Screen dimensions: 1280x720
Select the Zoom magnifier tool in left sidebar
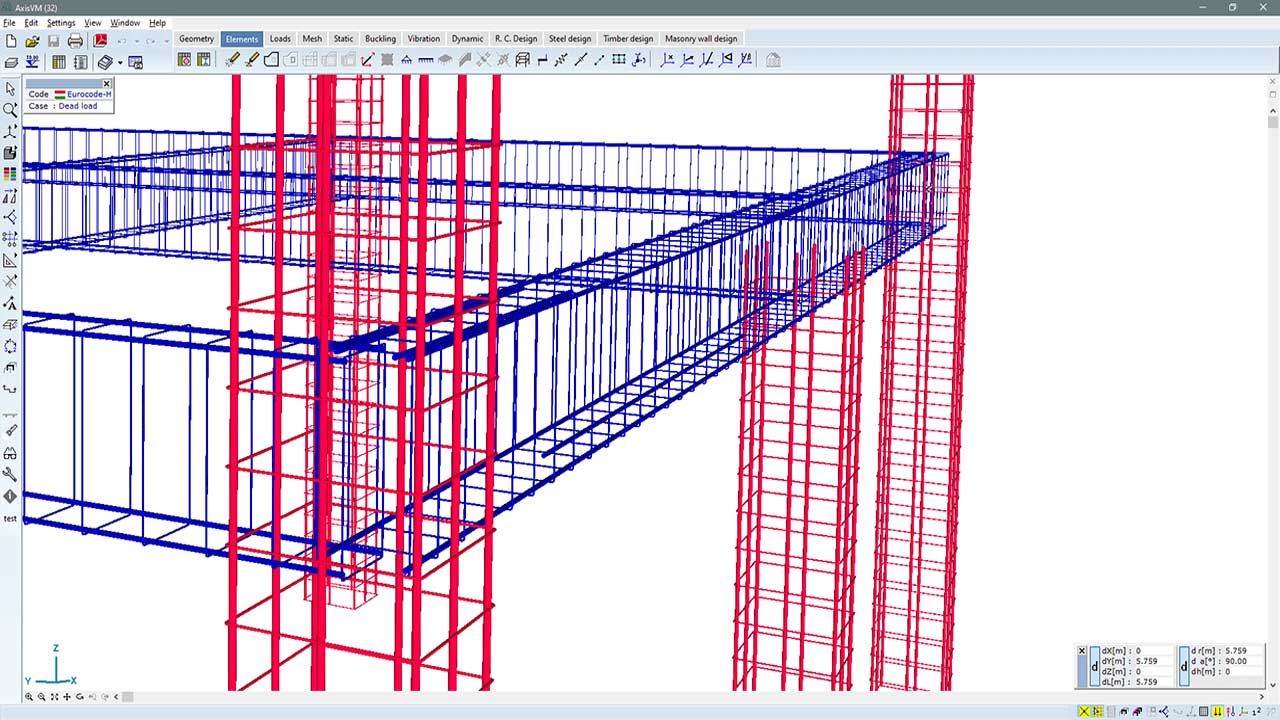coord(10,110)
